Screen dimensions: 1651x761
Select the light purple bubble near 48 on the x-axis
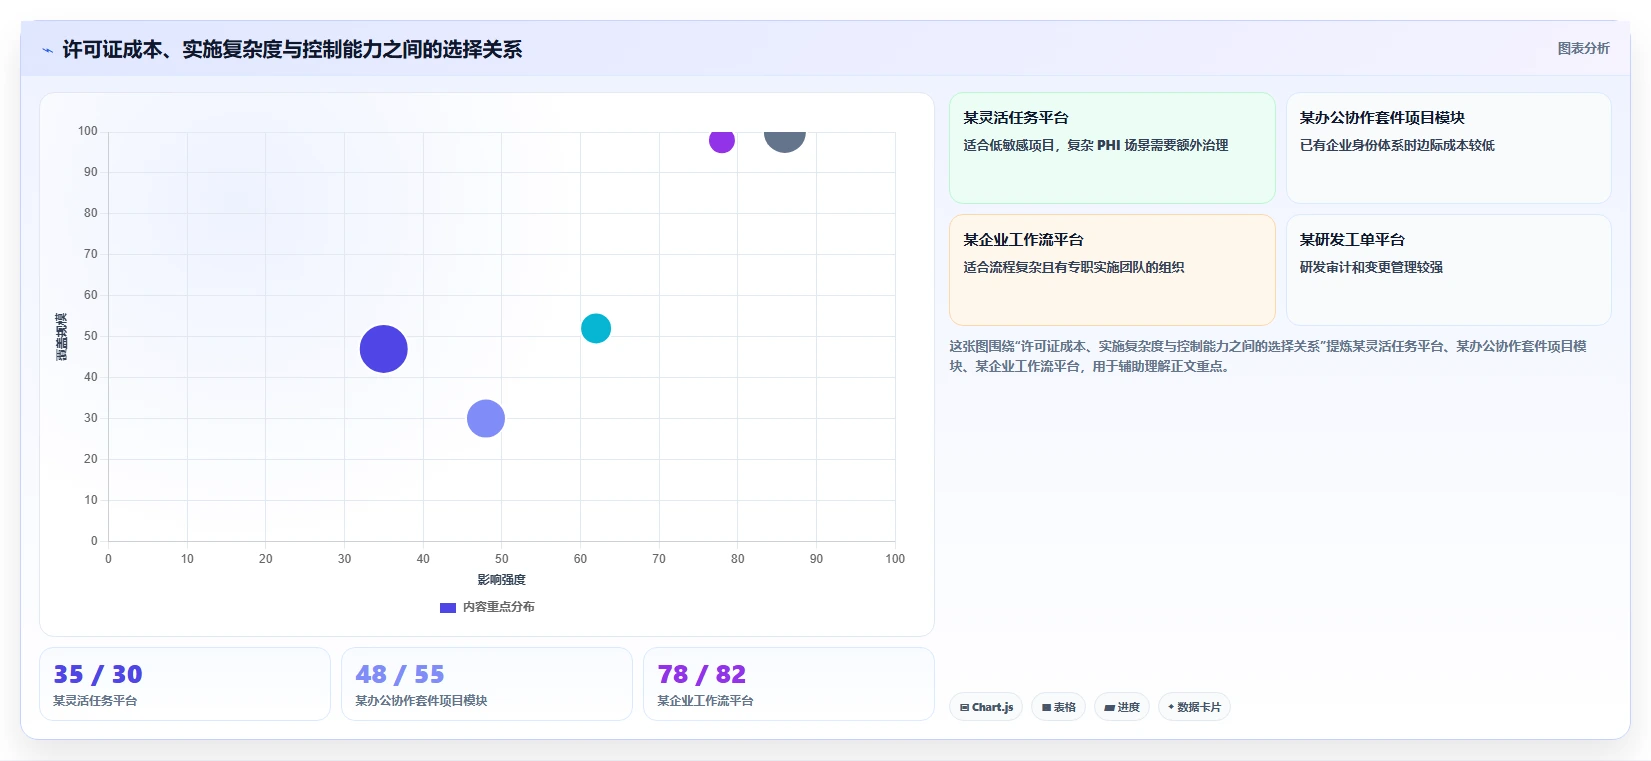point(486,418)
